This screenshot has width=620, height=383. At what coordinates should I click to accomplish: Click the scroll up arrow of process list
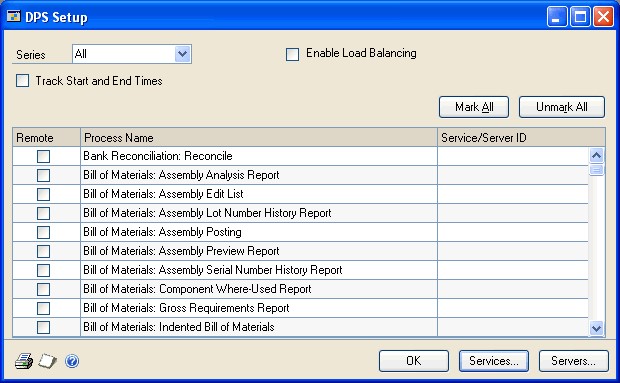pos(596,155)
